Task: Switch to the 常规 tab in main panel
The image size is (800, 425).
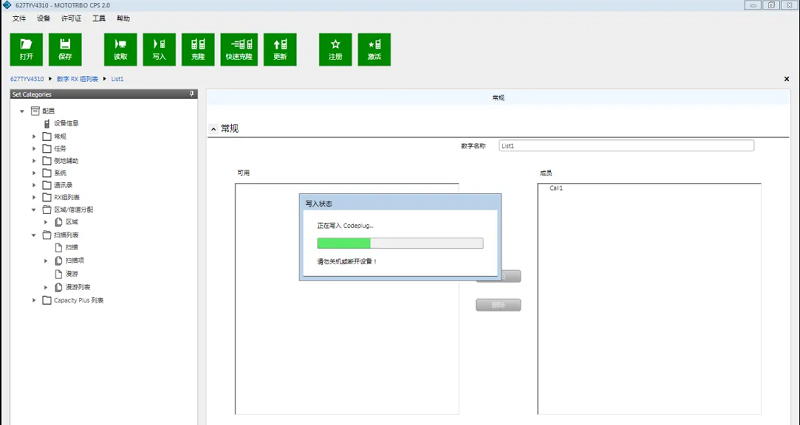Action: coord(498,97)
